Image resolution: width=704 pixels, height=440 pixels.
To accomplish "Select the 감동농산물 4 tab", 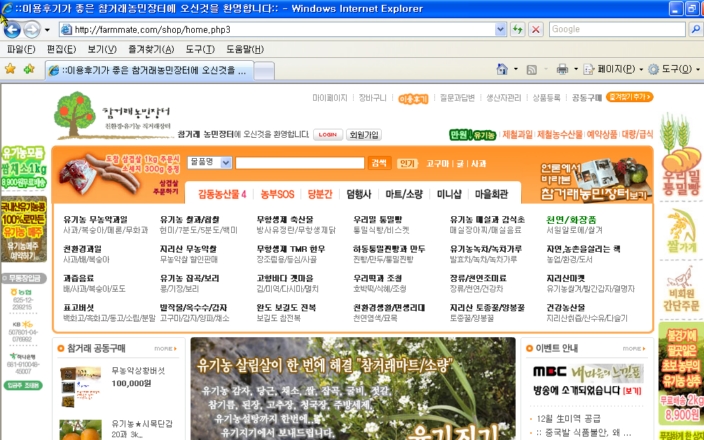I will click(222, 194).
